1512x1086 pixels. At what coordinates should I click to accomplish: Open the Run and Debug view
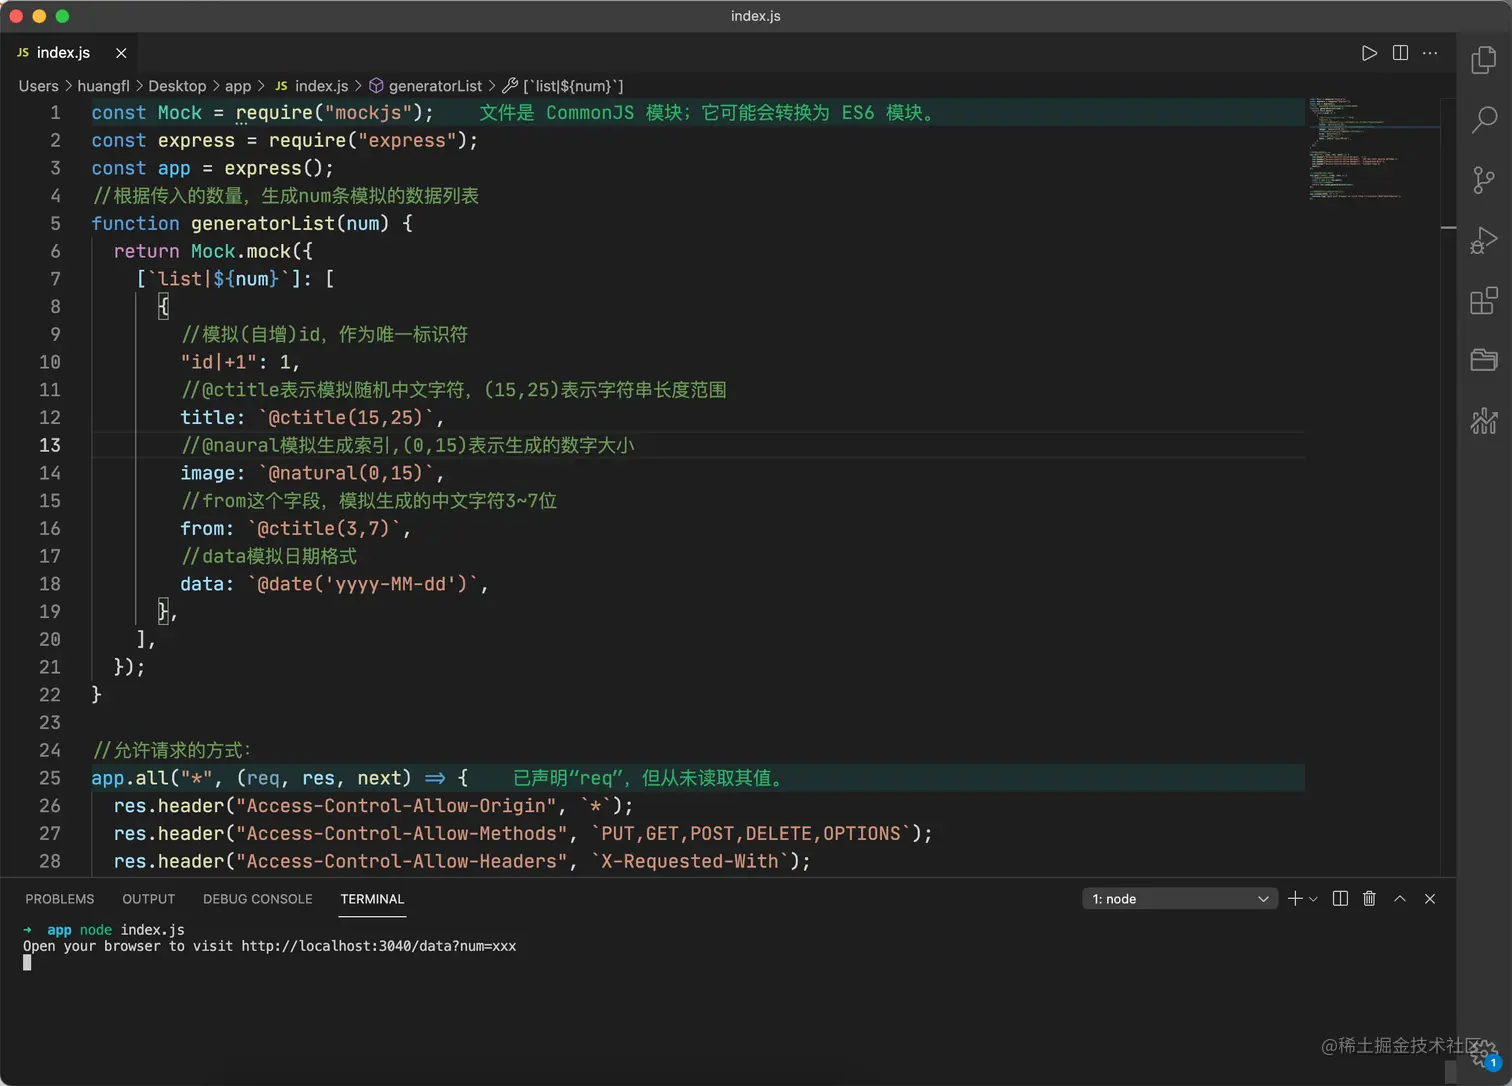(x=1484, y=241)
